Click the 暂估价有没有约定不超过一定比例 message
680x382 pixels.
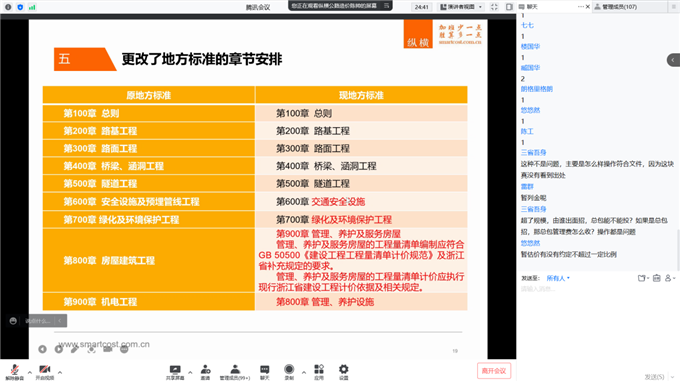569,255
